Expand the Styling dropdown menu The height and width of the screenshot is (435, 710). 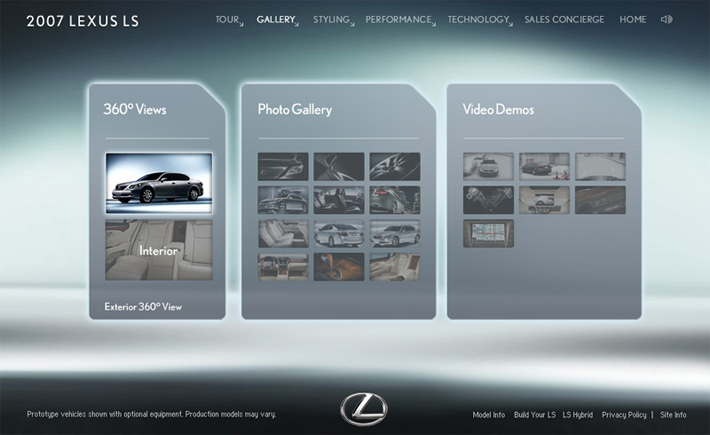(x=332, y=20)
